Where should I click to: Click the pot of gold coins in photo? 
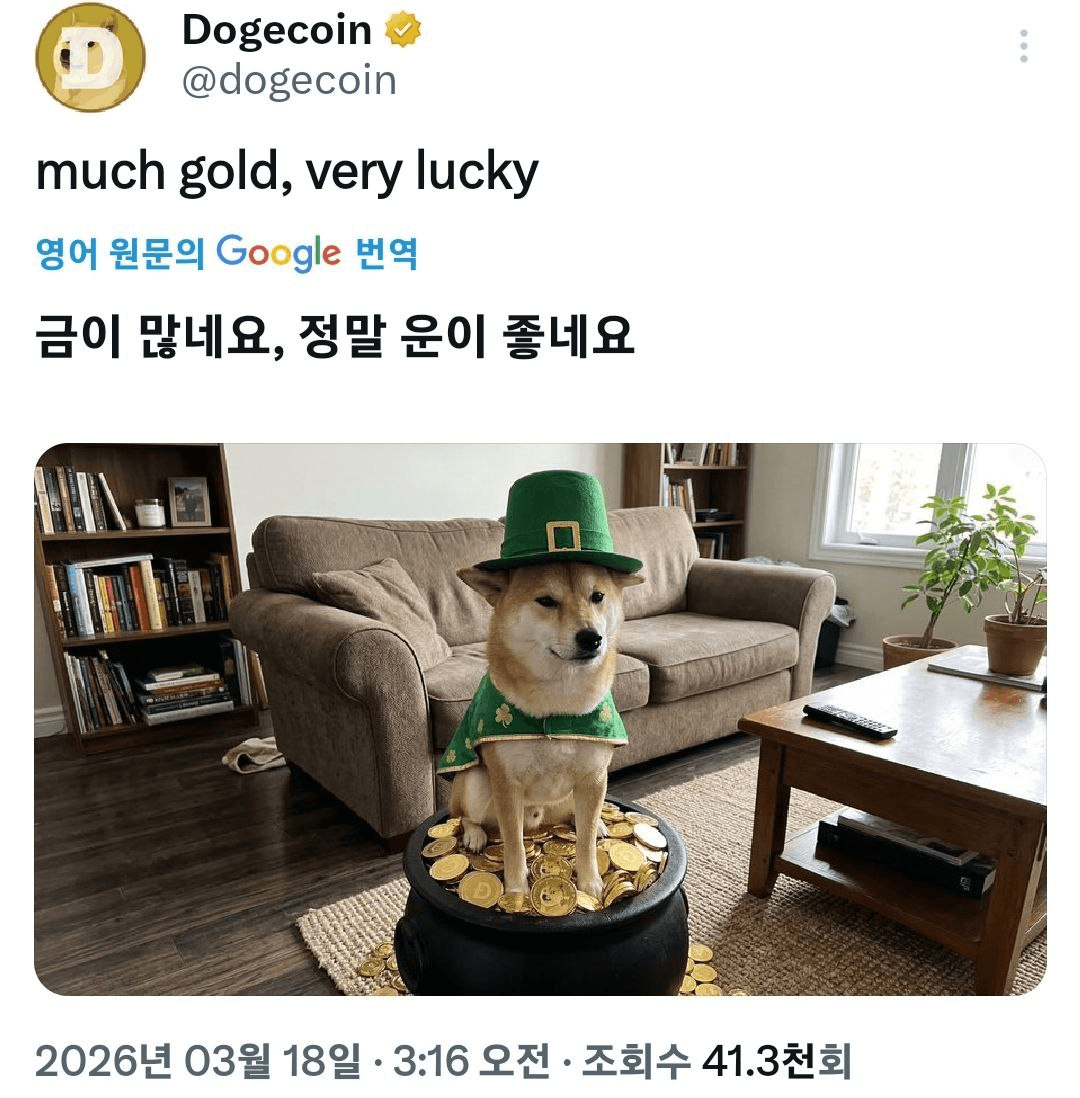tap(541, 903)
